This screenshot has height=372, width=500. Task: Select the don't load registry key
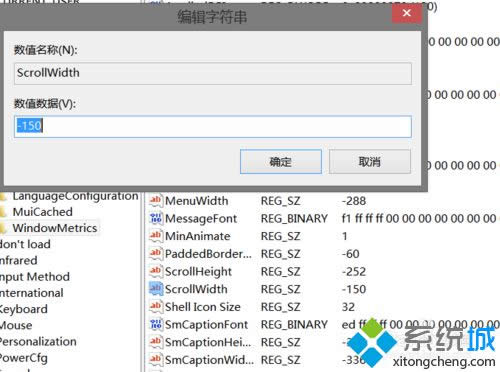pyautogui.click(x=25, y=244)
